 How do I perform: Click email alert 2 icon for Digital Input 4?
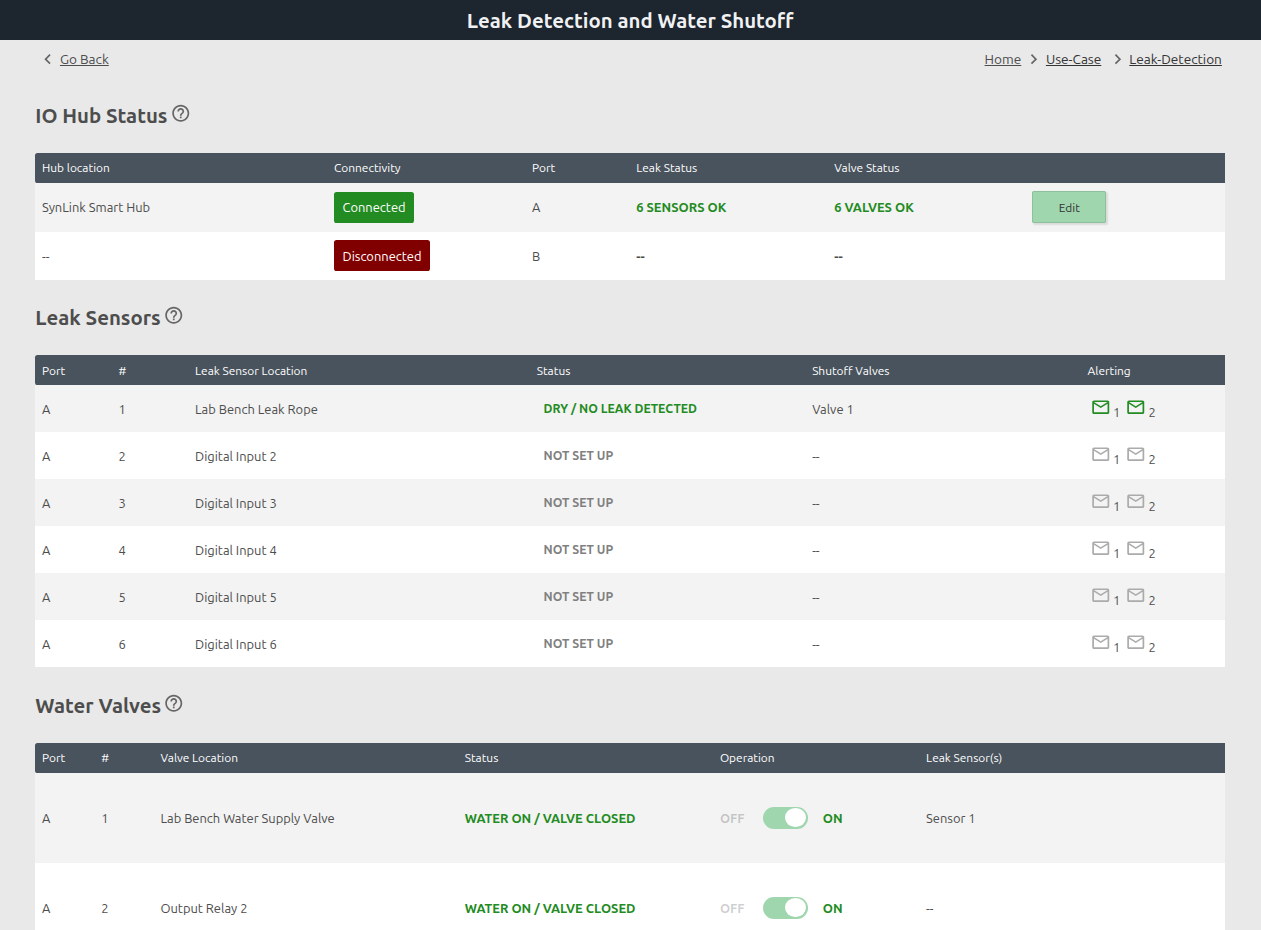pos(1136,548)
